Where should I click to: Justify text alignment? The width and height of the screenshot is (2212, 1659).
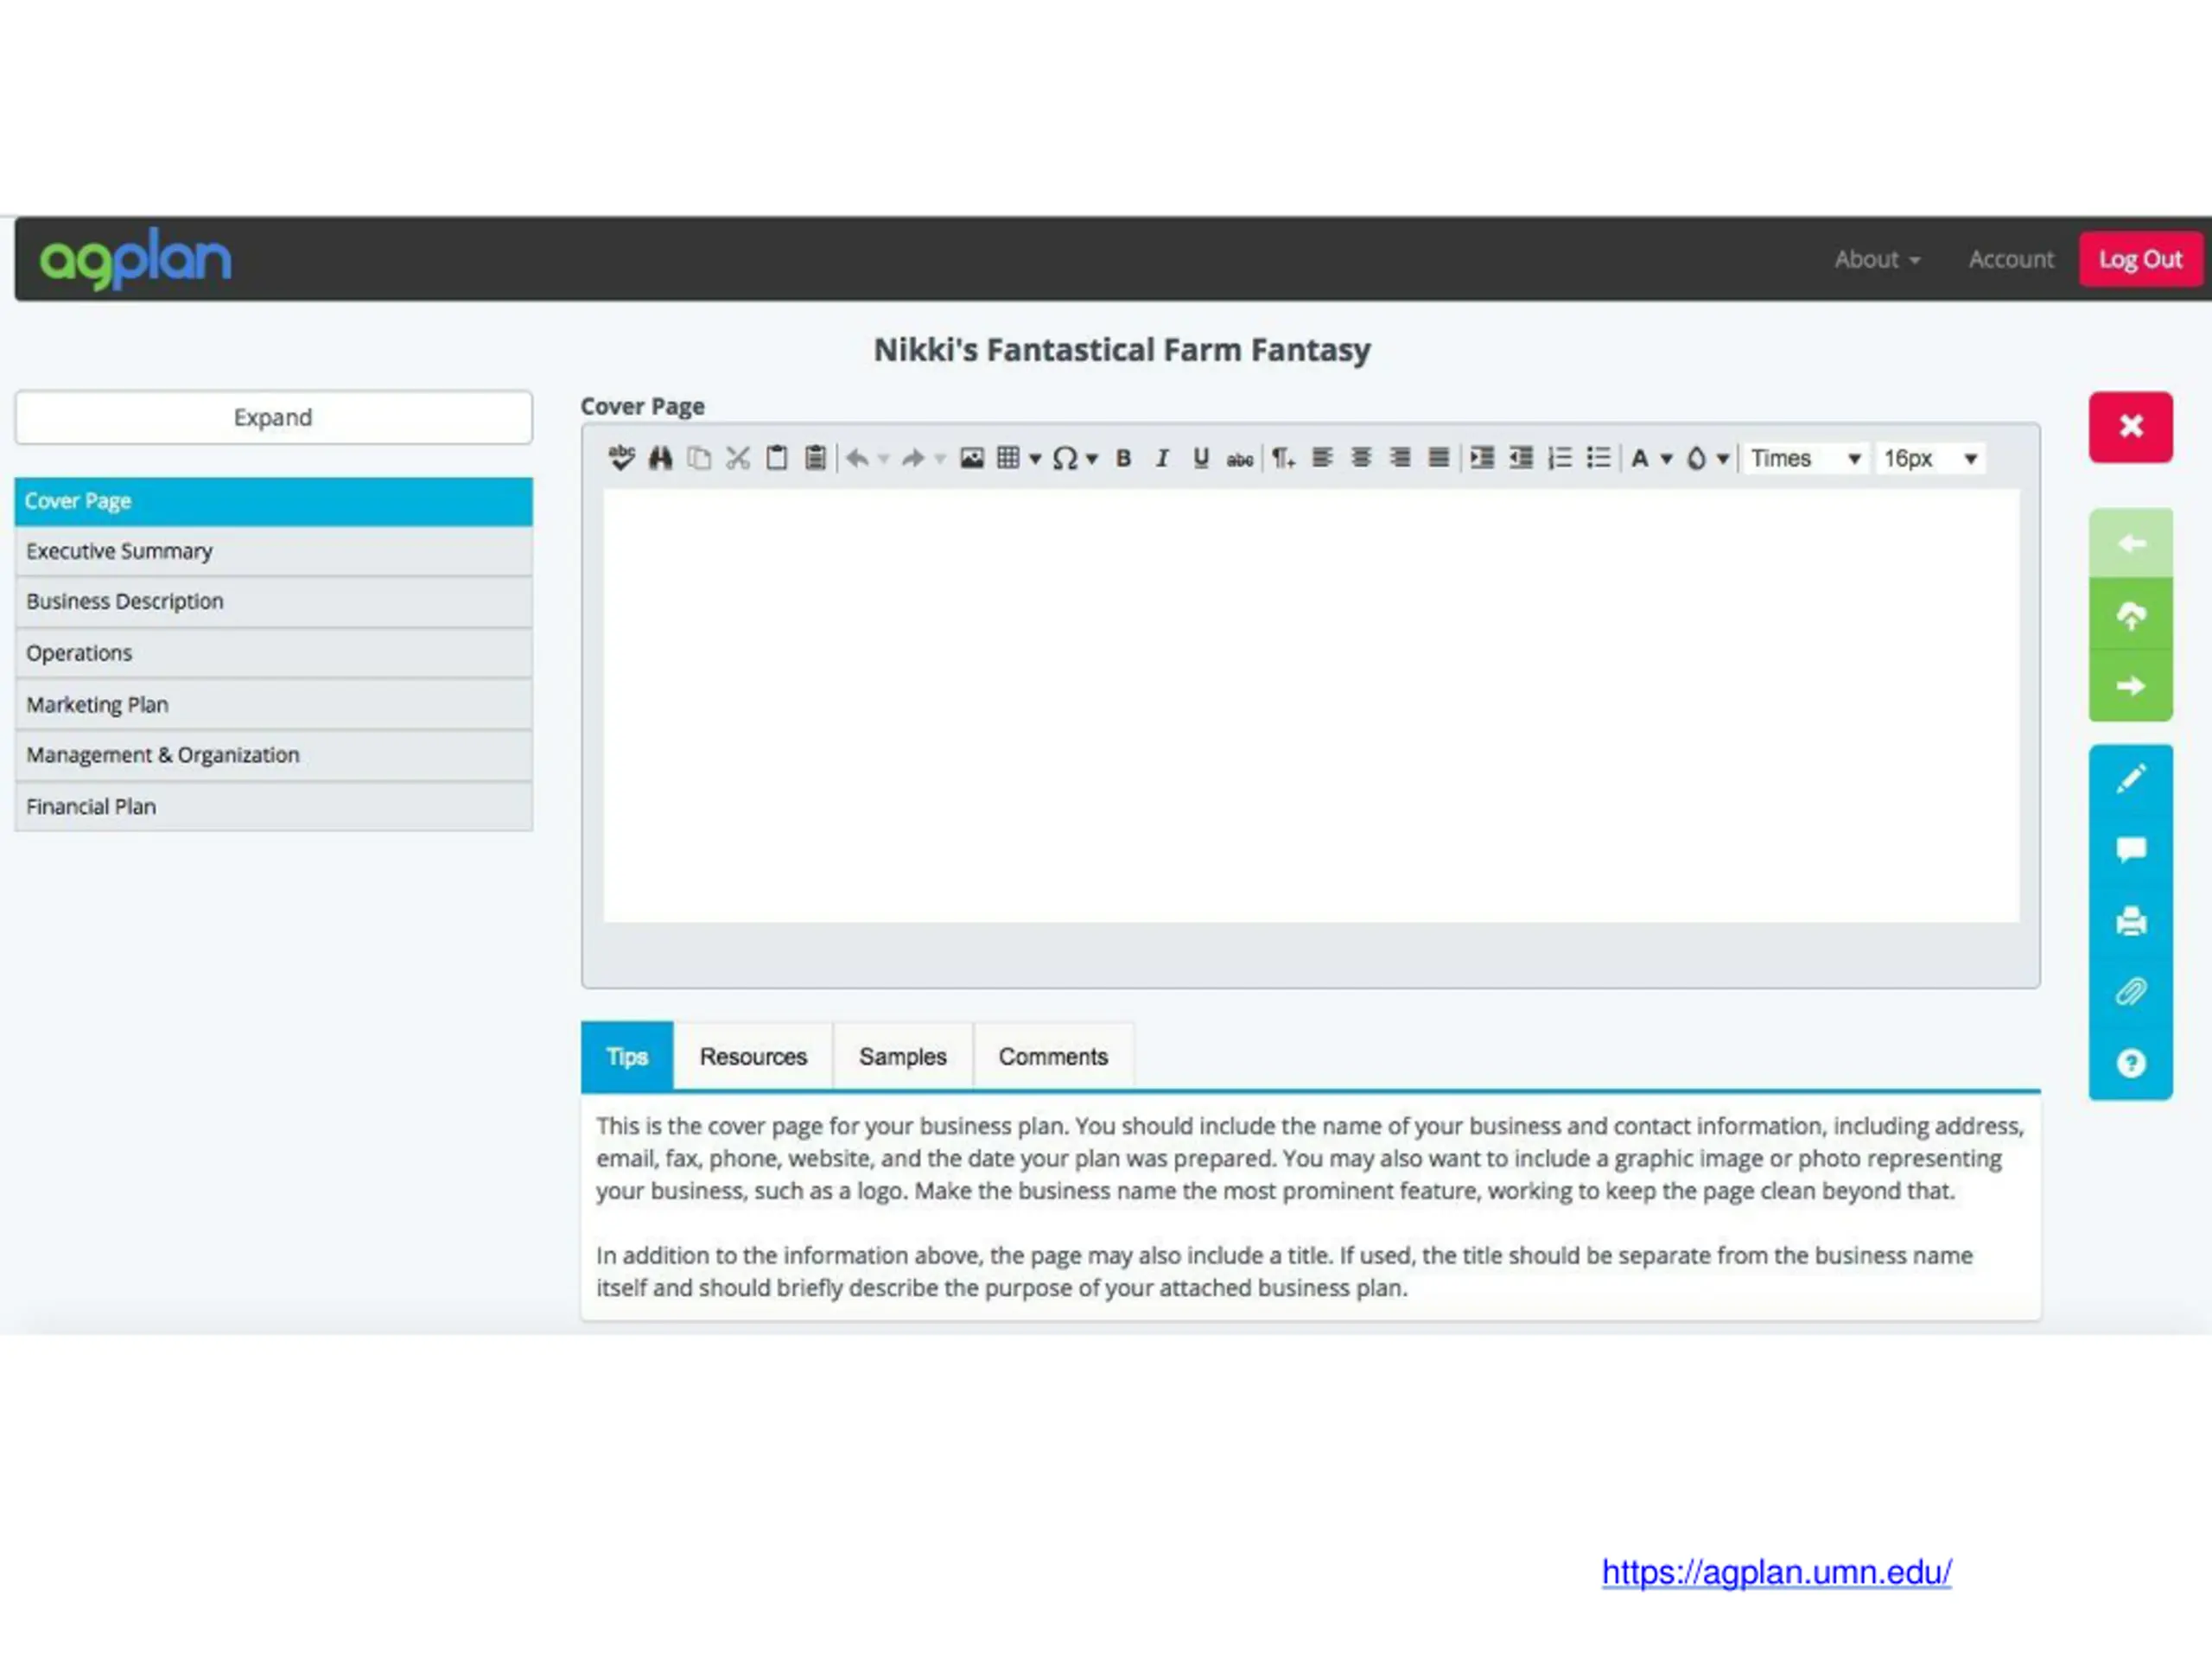point(1438,458)
